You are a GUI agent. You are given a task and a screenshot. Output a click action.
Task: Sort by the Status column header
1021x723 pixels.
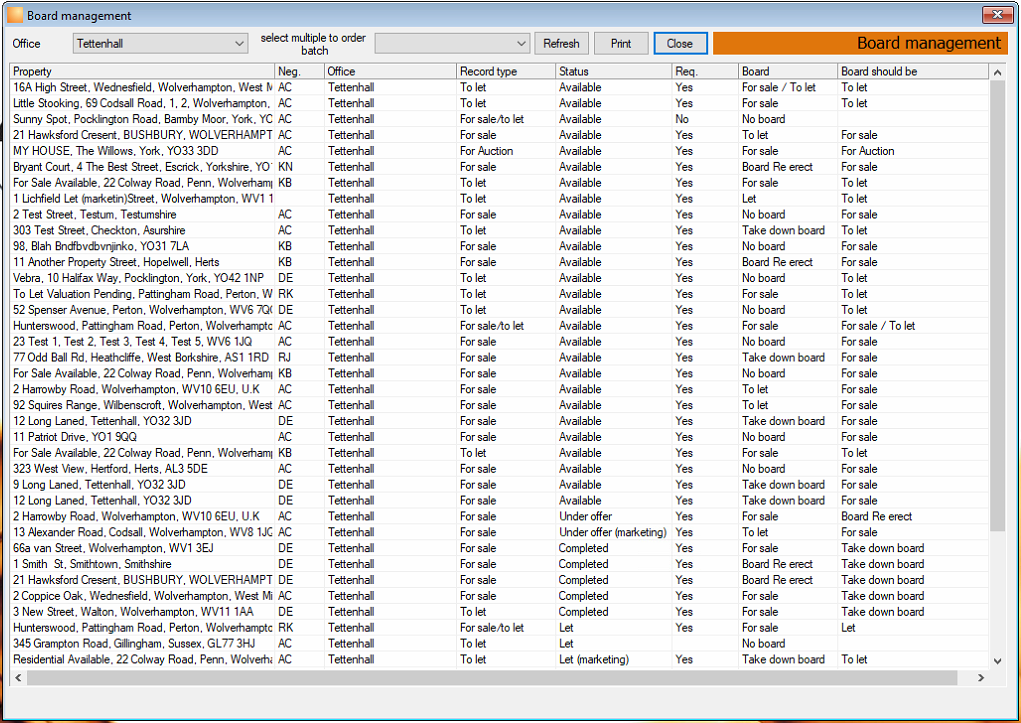[613, 71]
